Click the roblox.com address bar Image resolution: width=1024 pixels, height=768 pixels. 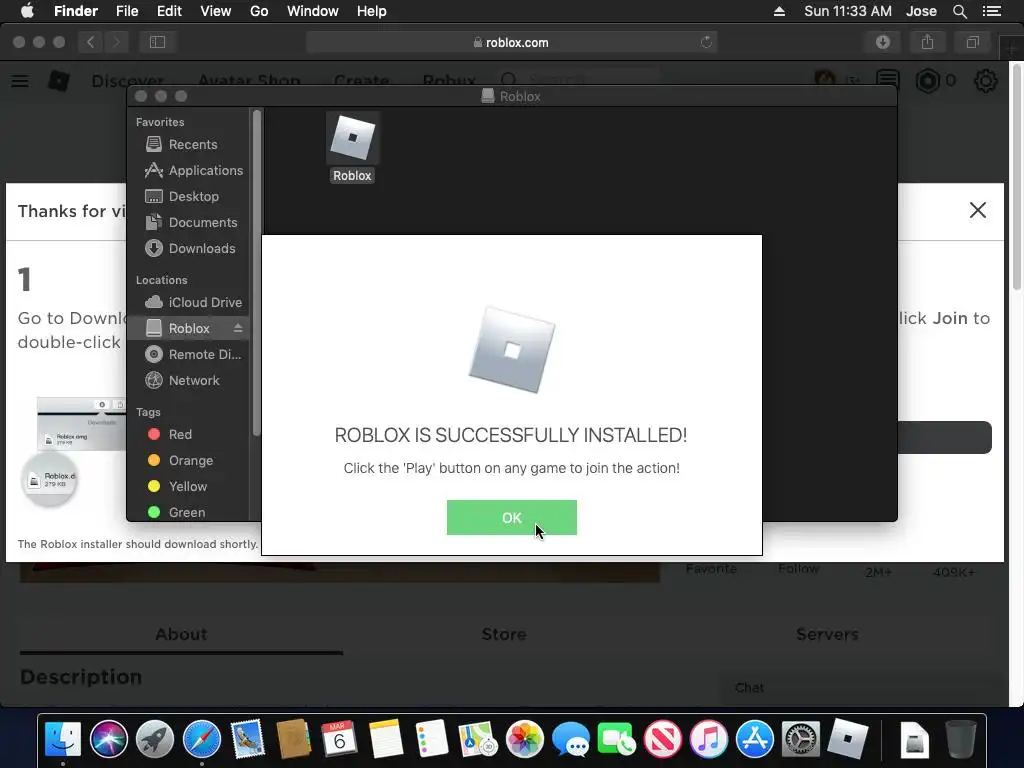511,42
